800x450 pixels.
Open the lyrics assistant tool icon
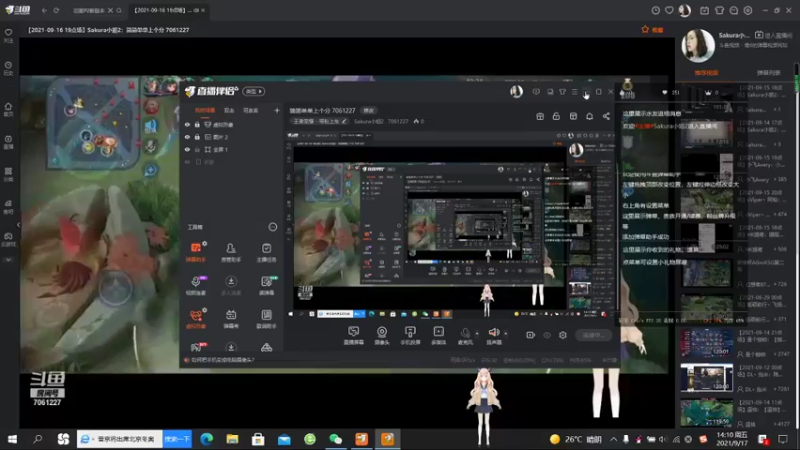(266, 318)
